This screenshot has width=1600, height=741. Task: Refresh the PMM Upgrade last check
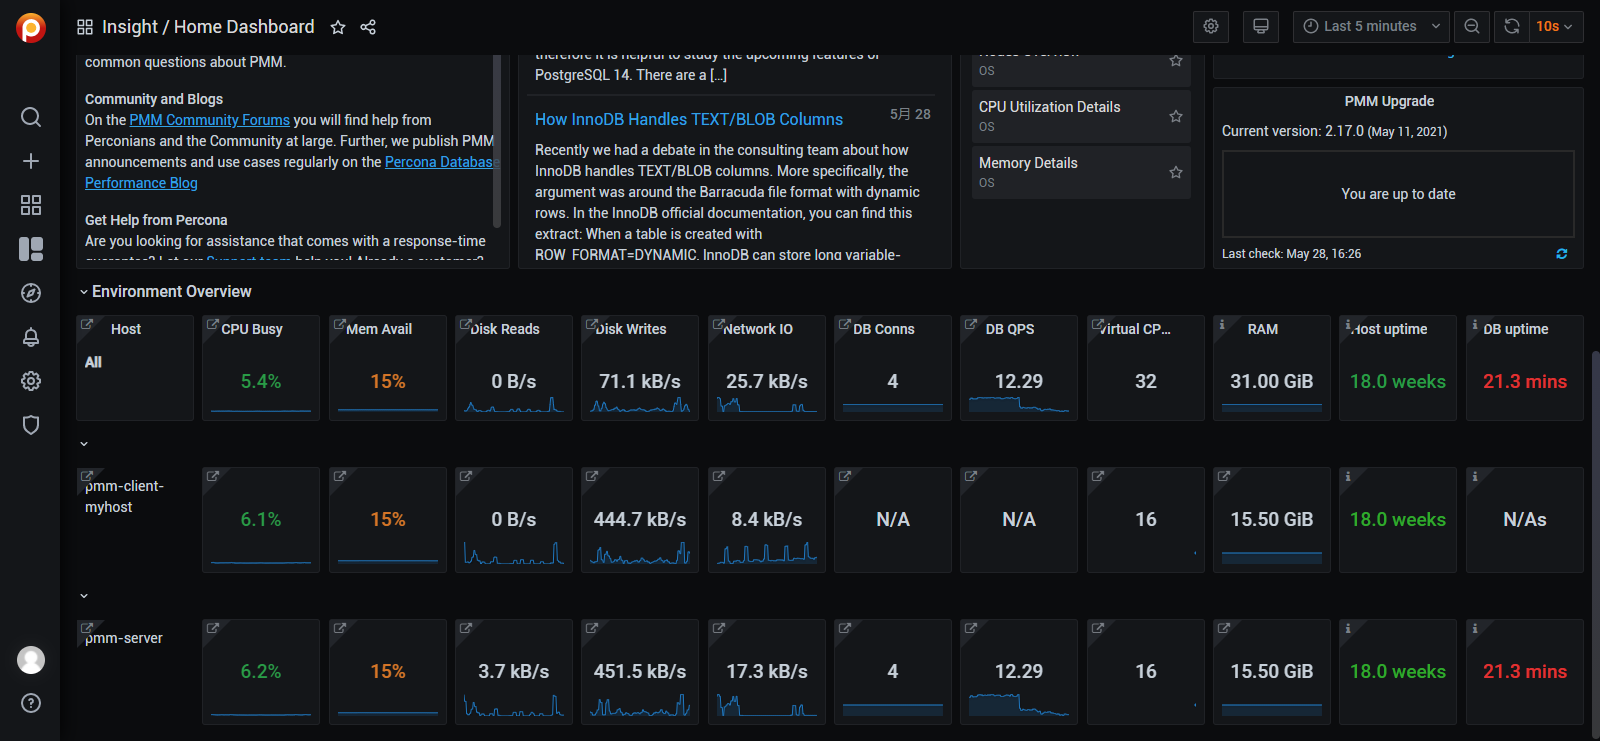(x=1562, y=254)
